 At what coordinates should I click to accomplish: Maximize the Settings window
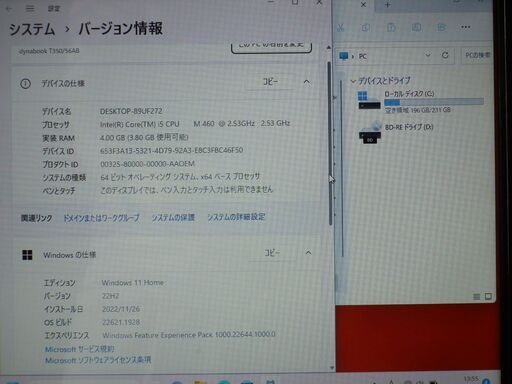pyautogui.click(x=295, y=2)
